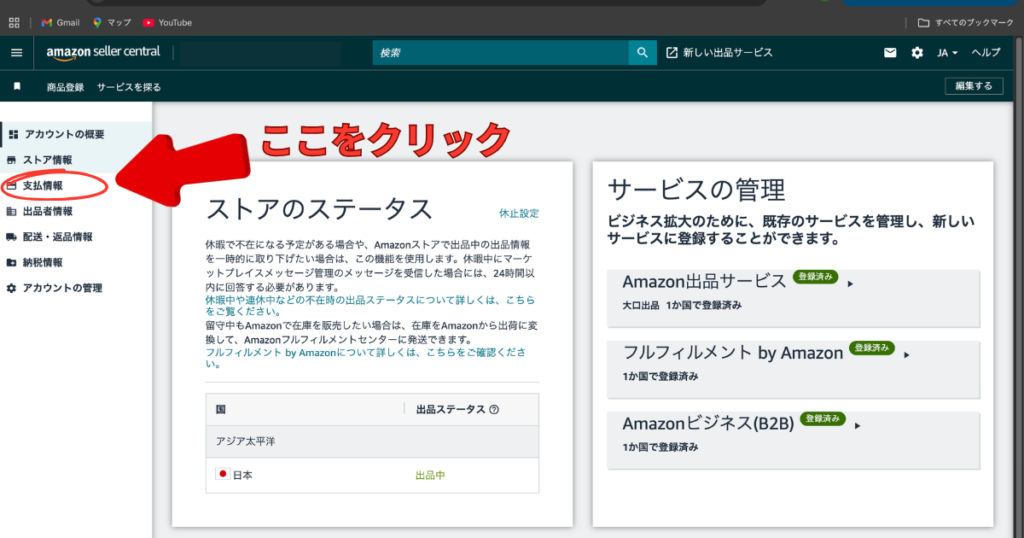
Task: Open the JA language dropdown
Action: (x=947, y=53)
